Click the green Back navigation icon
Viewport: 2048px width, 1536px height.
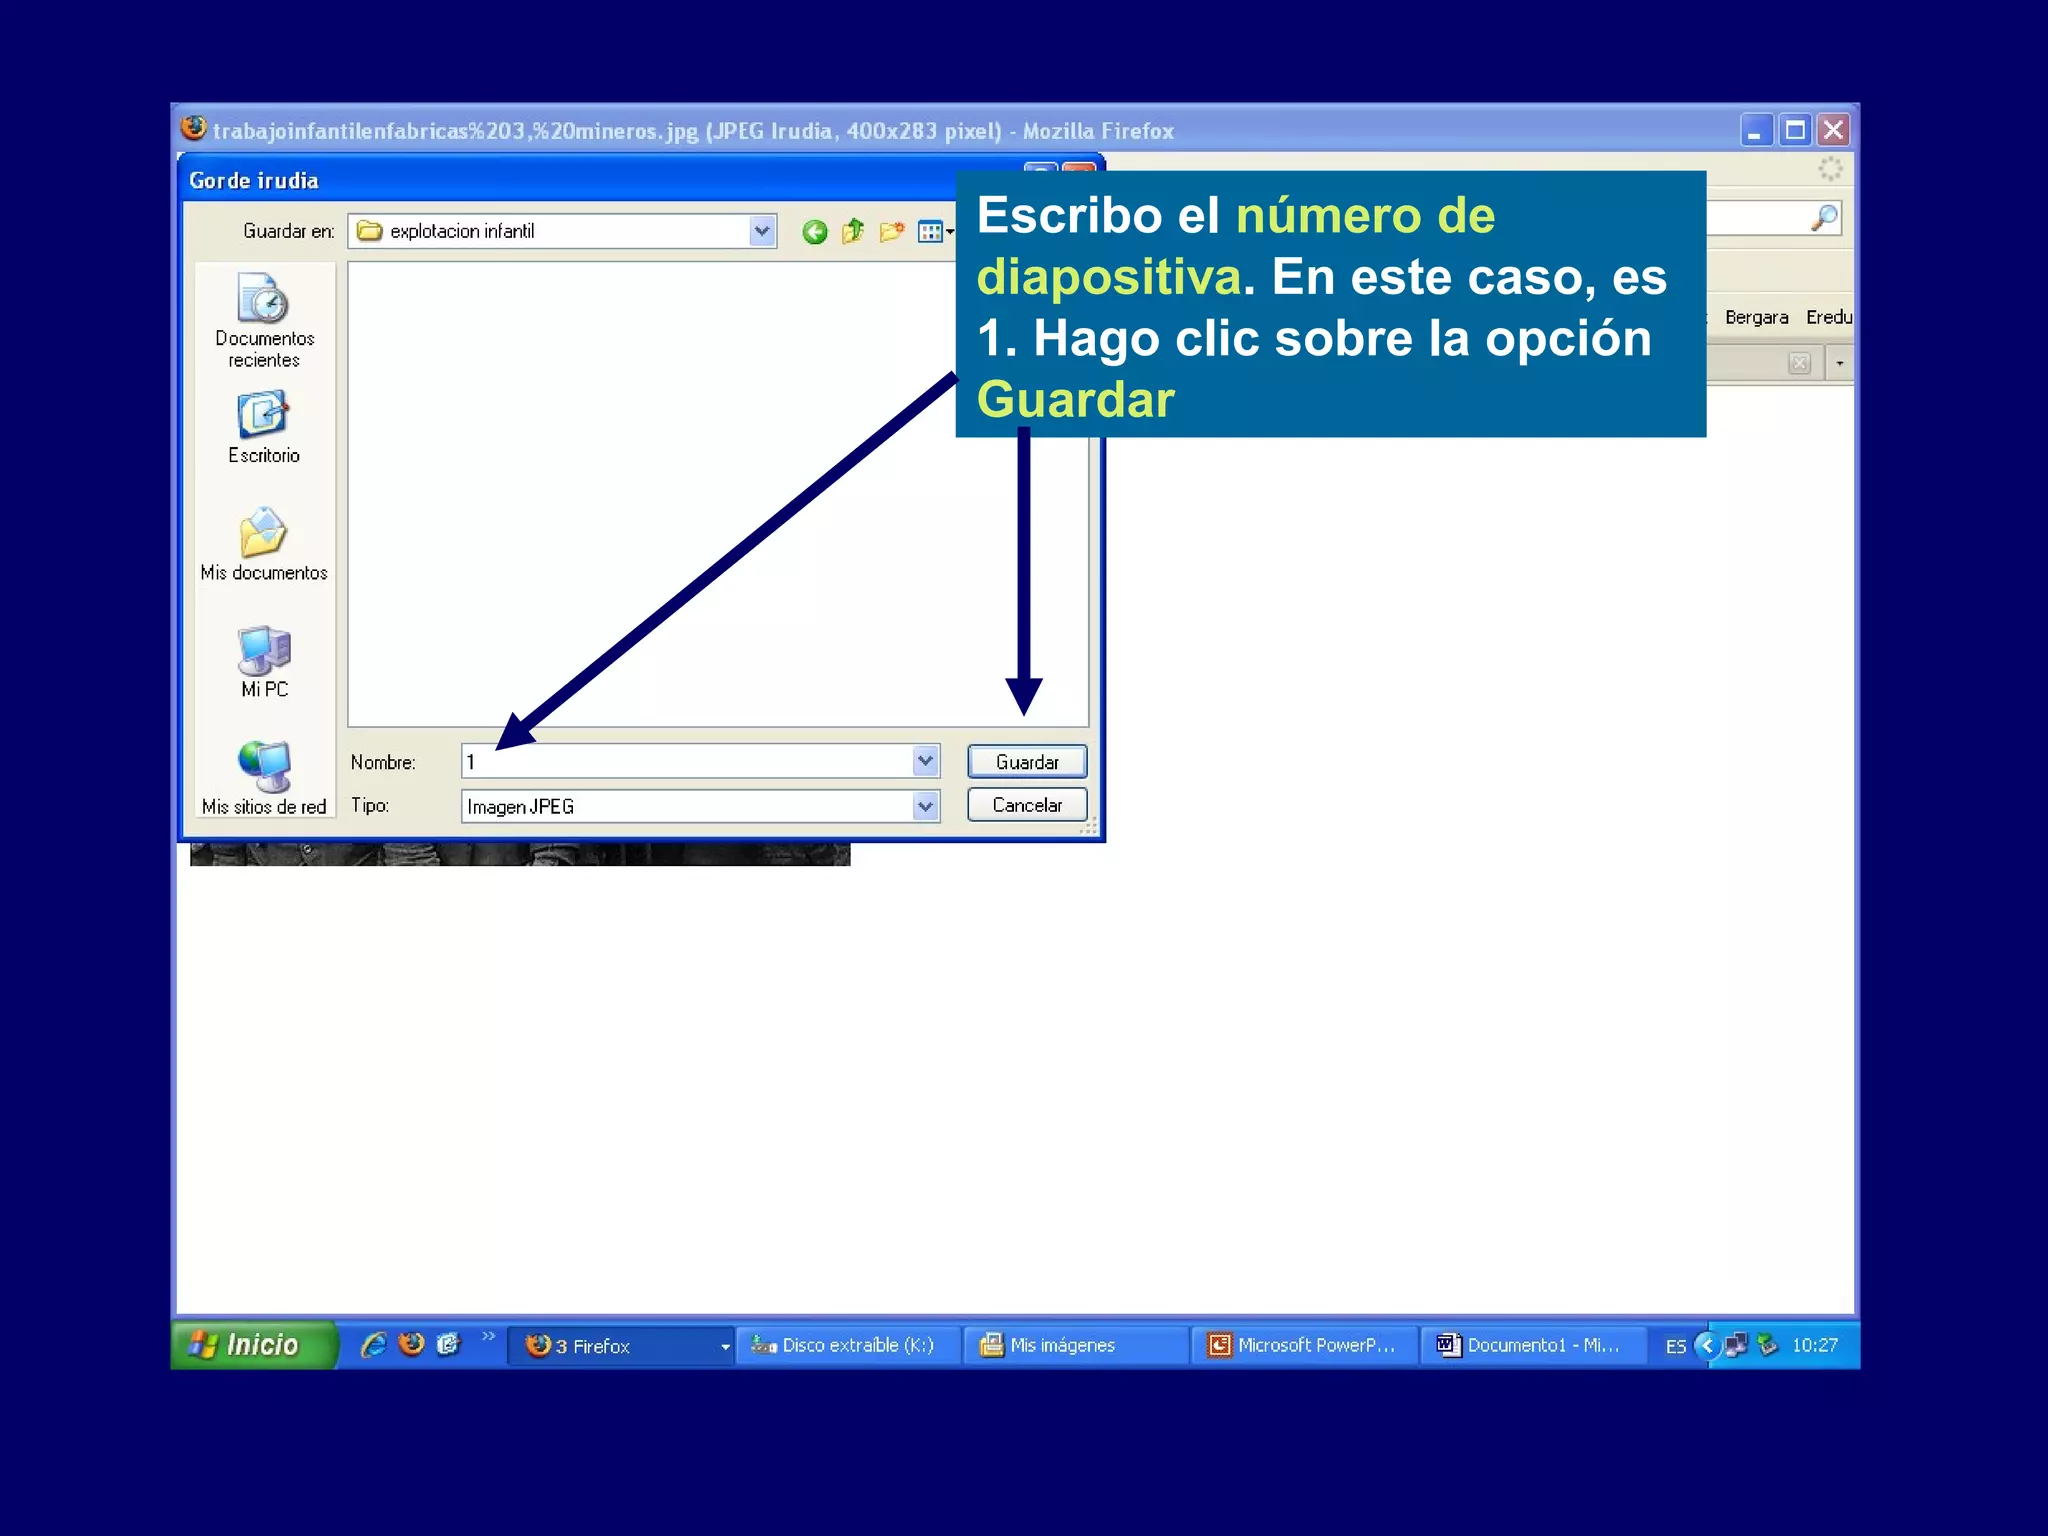[x=815, y=232]
